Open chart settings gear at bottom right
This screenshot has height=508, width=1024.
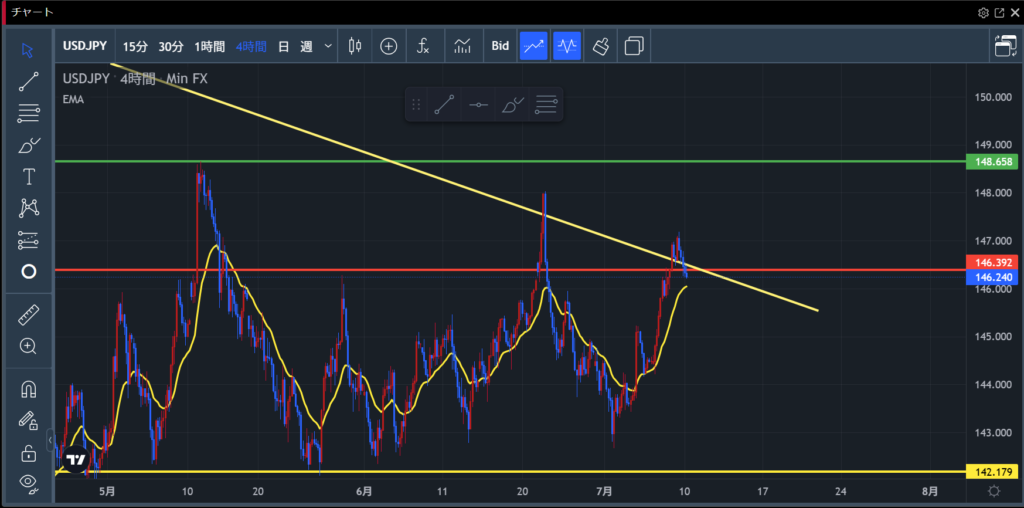click(x=993, y=491)
